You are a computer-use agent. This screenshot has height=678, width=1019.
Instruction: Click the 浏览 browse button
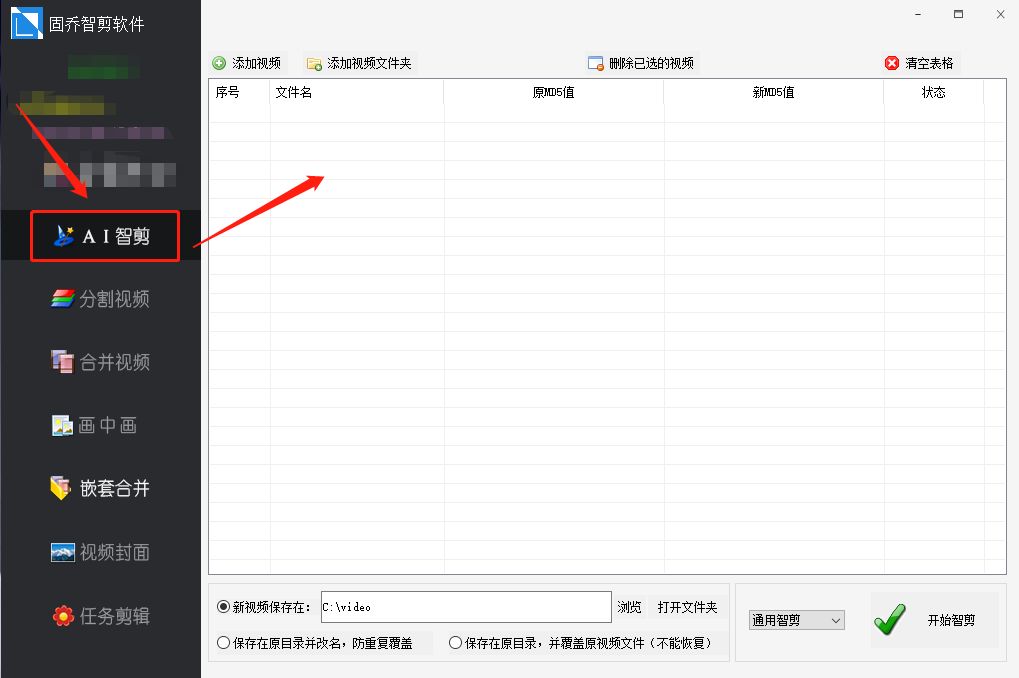[631, 607]
